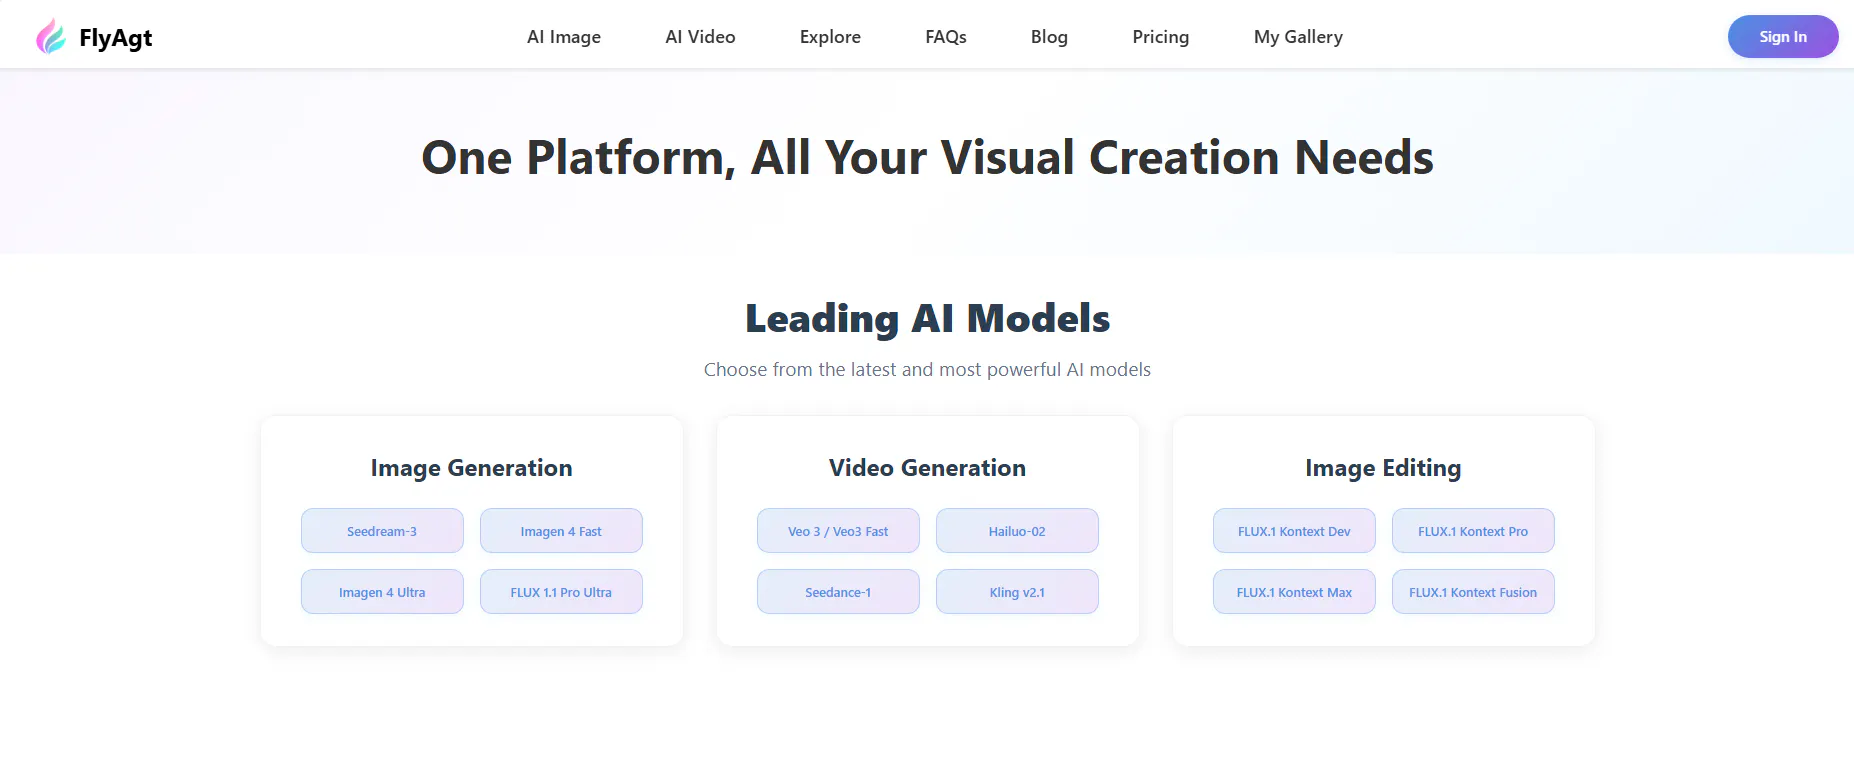
Task: Open My Gallery
Action: tap(1298, 37)
